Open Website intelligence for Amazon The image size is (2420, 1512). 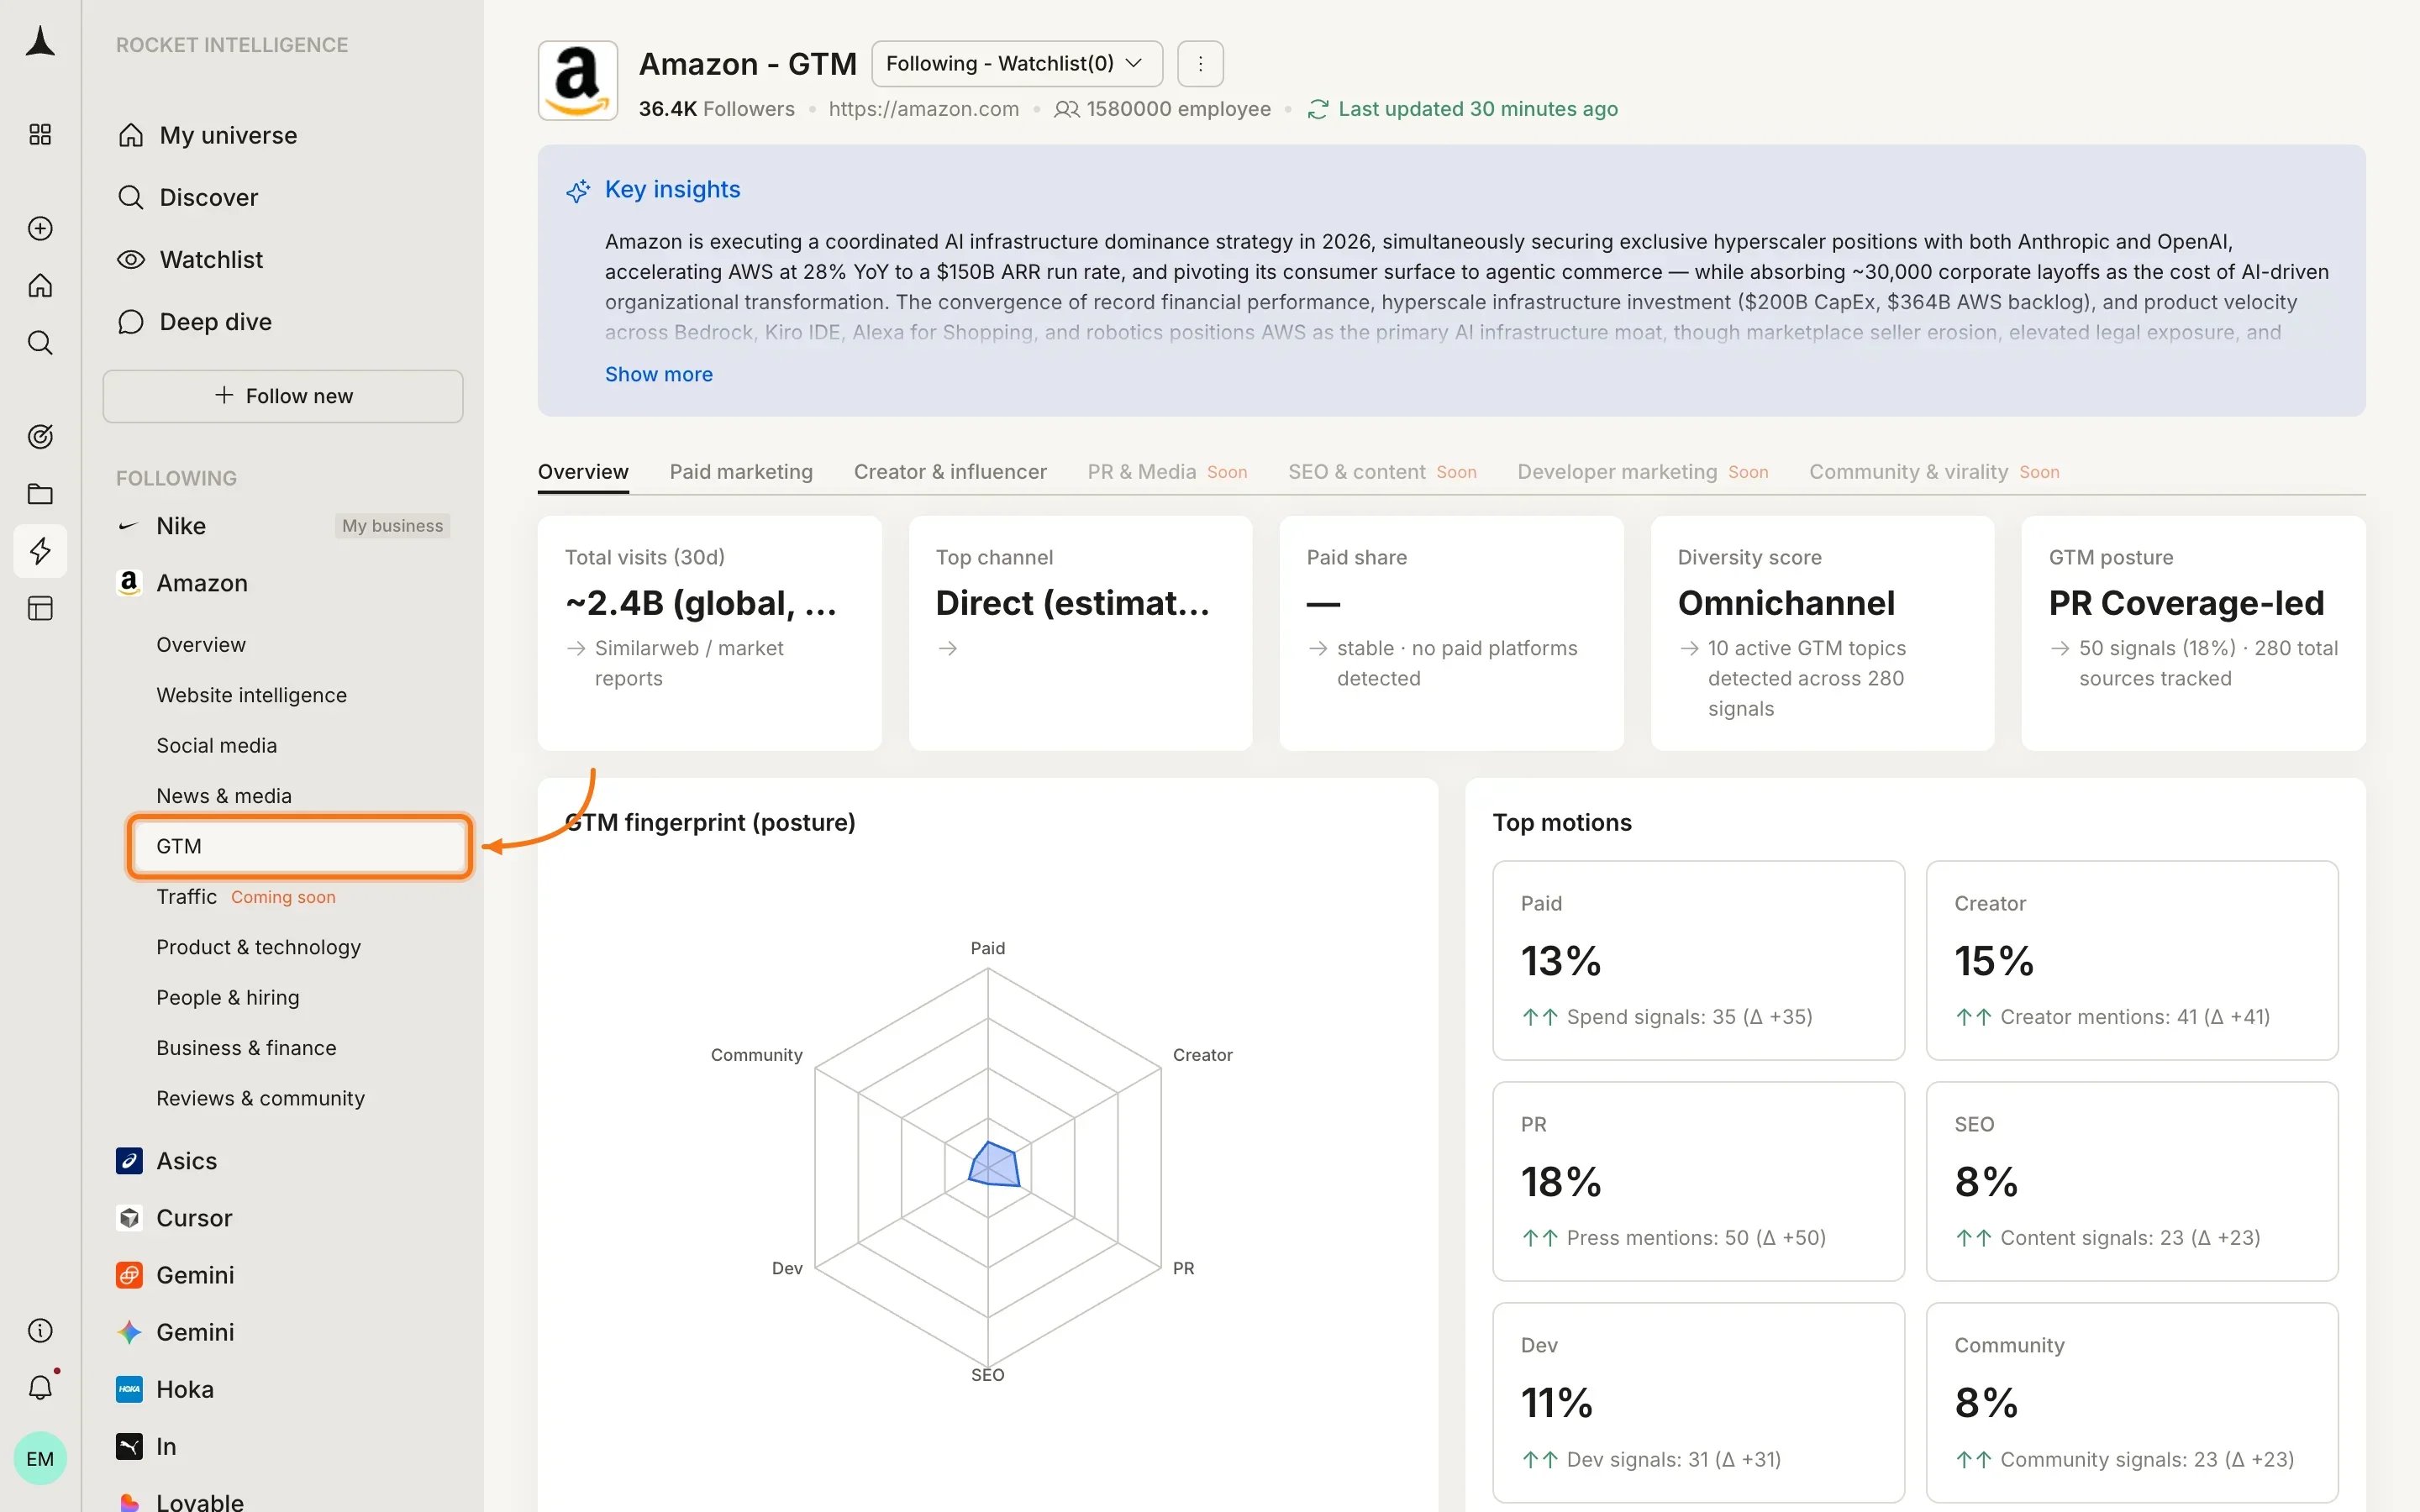pyautogui.click(x=251, y=695)
